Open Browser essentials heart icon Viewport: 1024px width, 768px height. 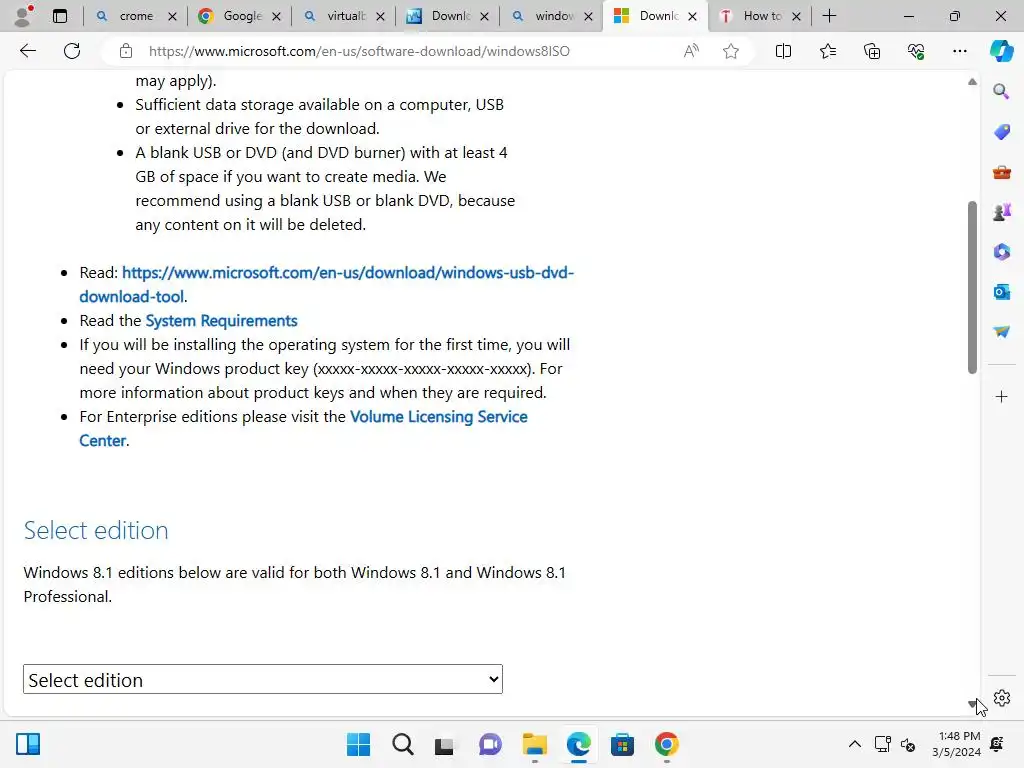click(916, 51)
